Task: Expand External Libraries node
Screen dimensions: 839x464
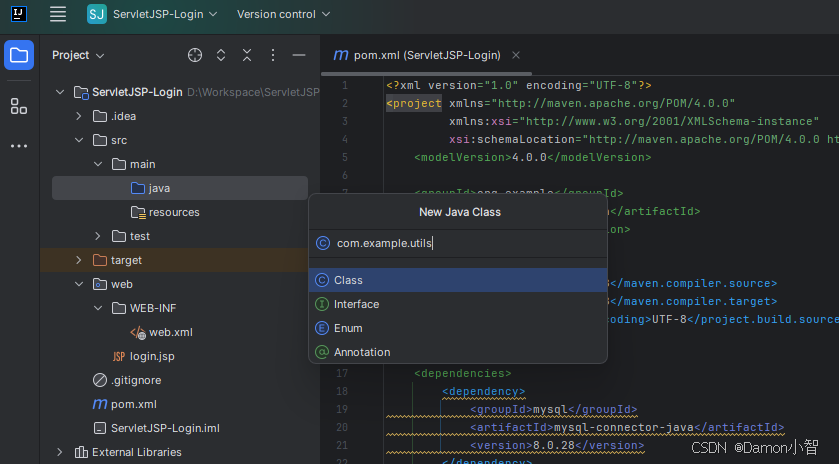Action: (60, 452)
